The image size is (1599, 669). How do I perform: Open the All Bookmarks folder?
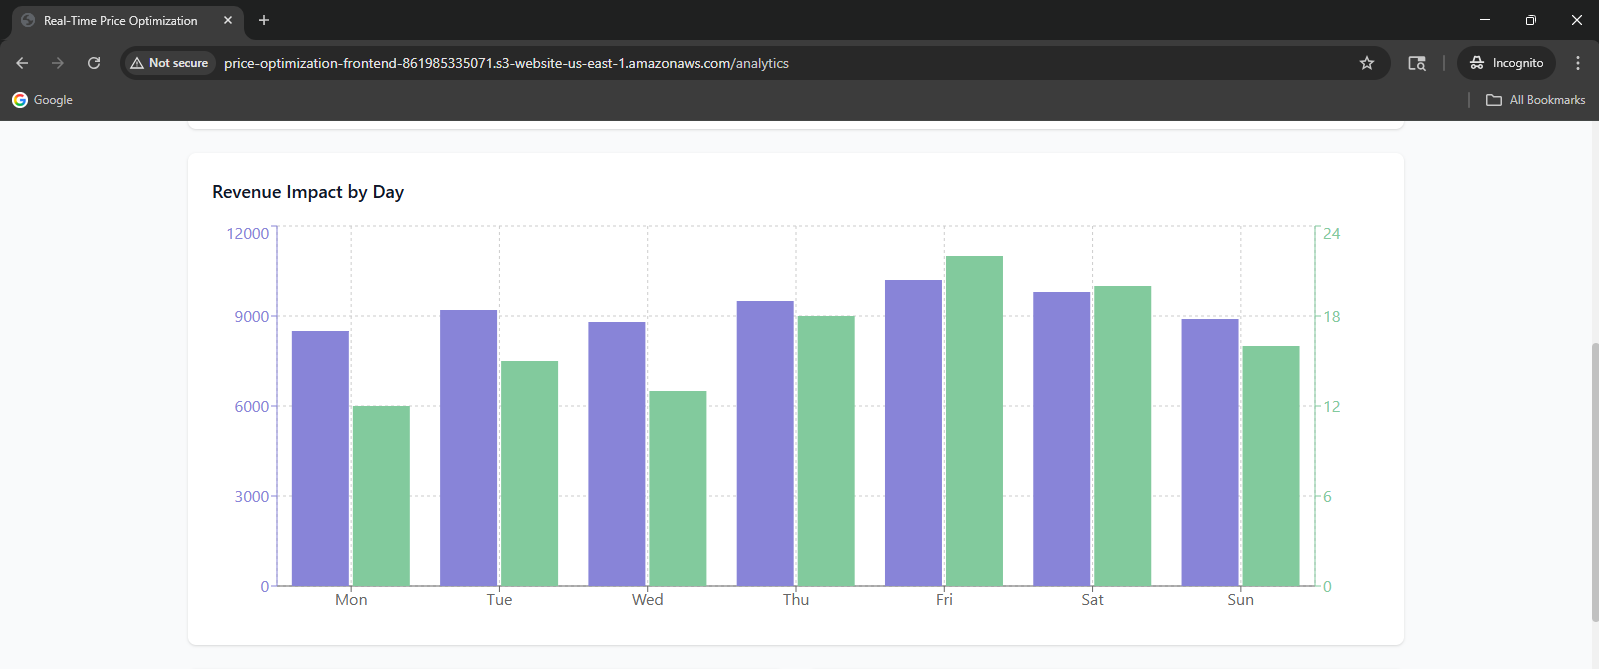(x=1536, y=100)
